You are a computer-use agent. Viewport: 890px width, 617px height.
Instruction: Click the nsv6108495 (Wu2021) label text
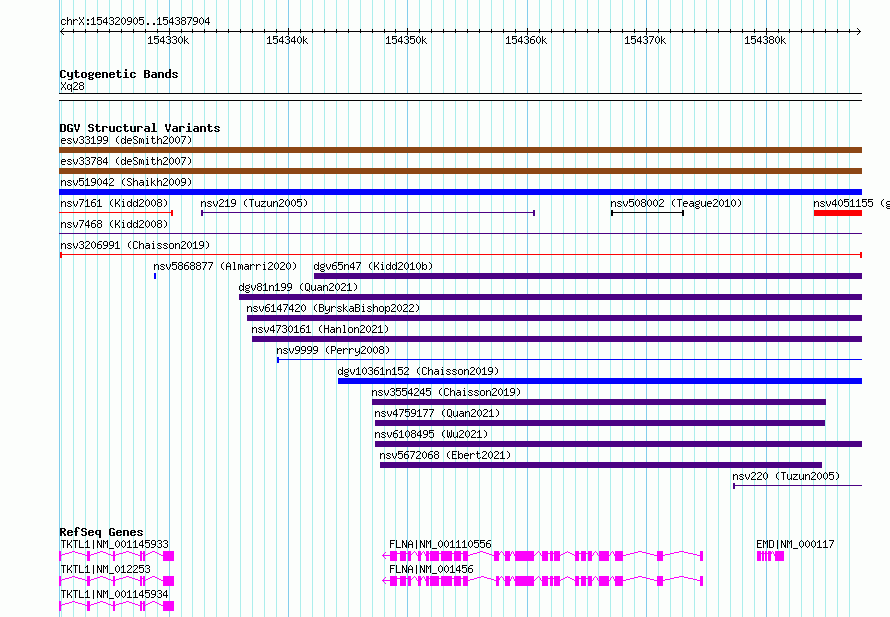[x=431, y=434]
